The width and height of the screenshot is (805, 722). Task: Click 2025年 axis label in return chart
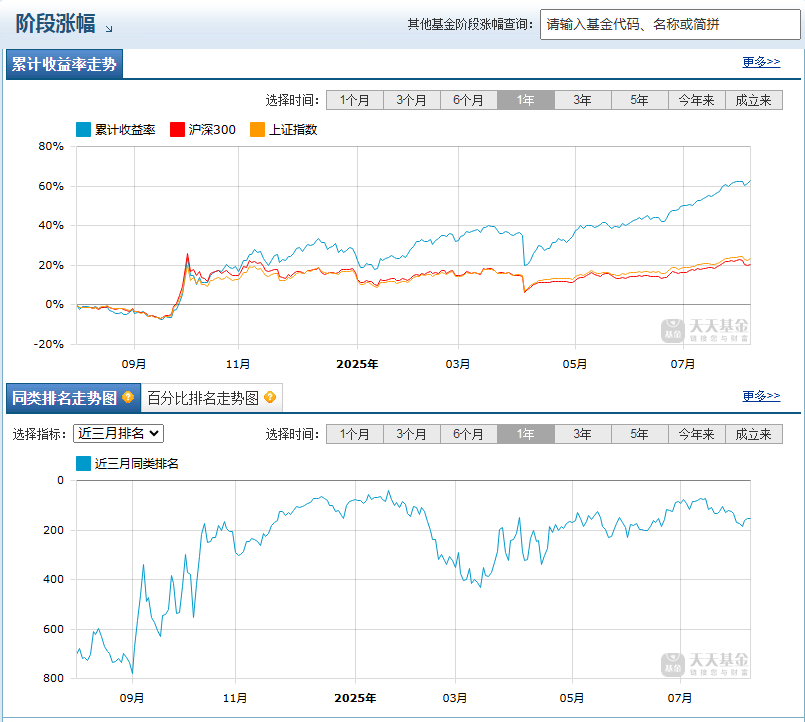(x=357, y=364)
